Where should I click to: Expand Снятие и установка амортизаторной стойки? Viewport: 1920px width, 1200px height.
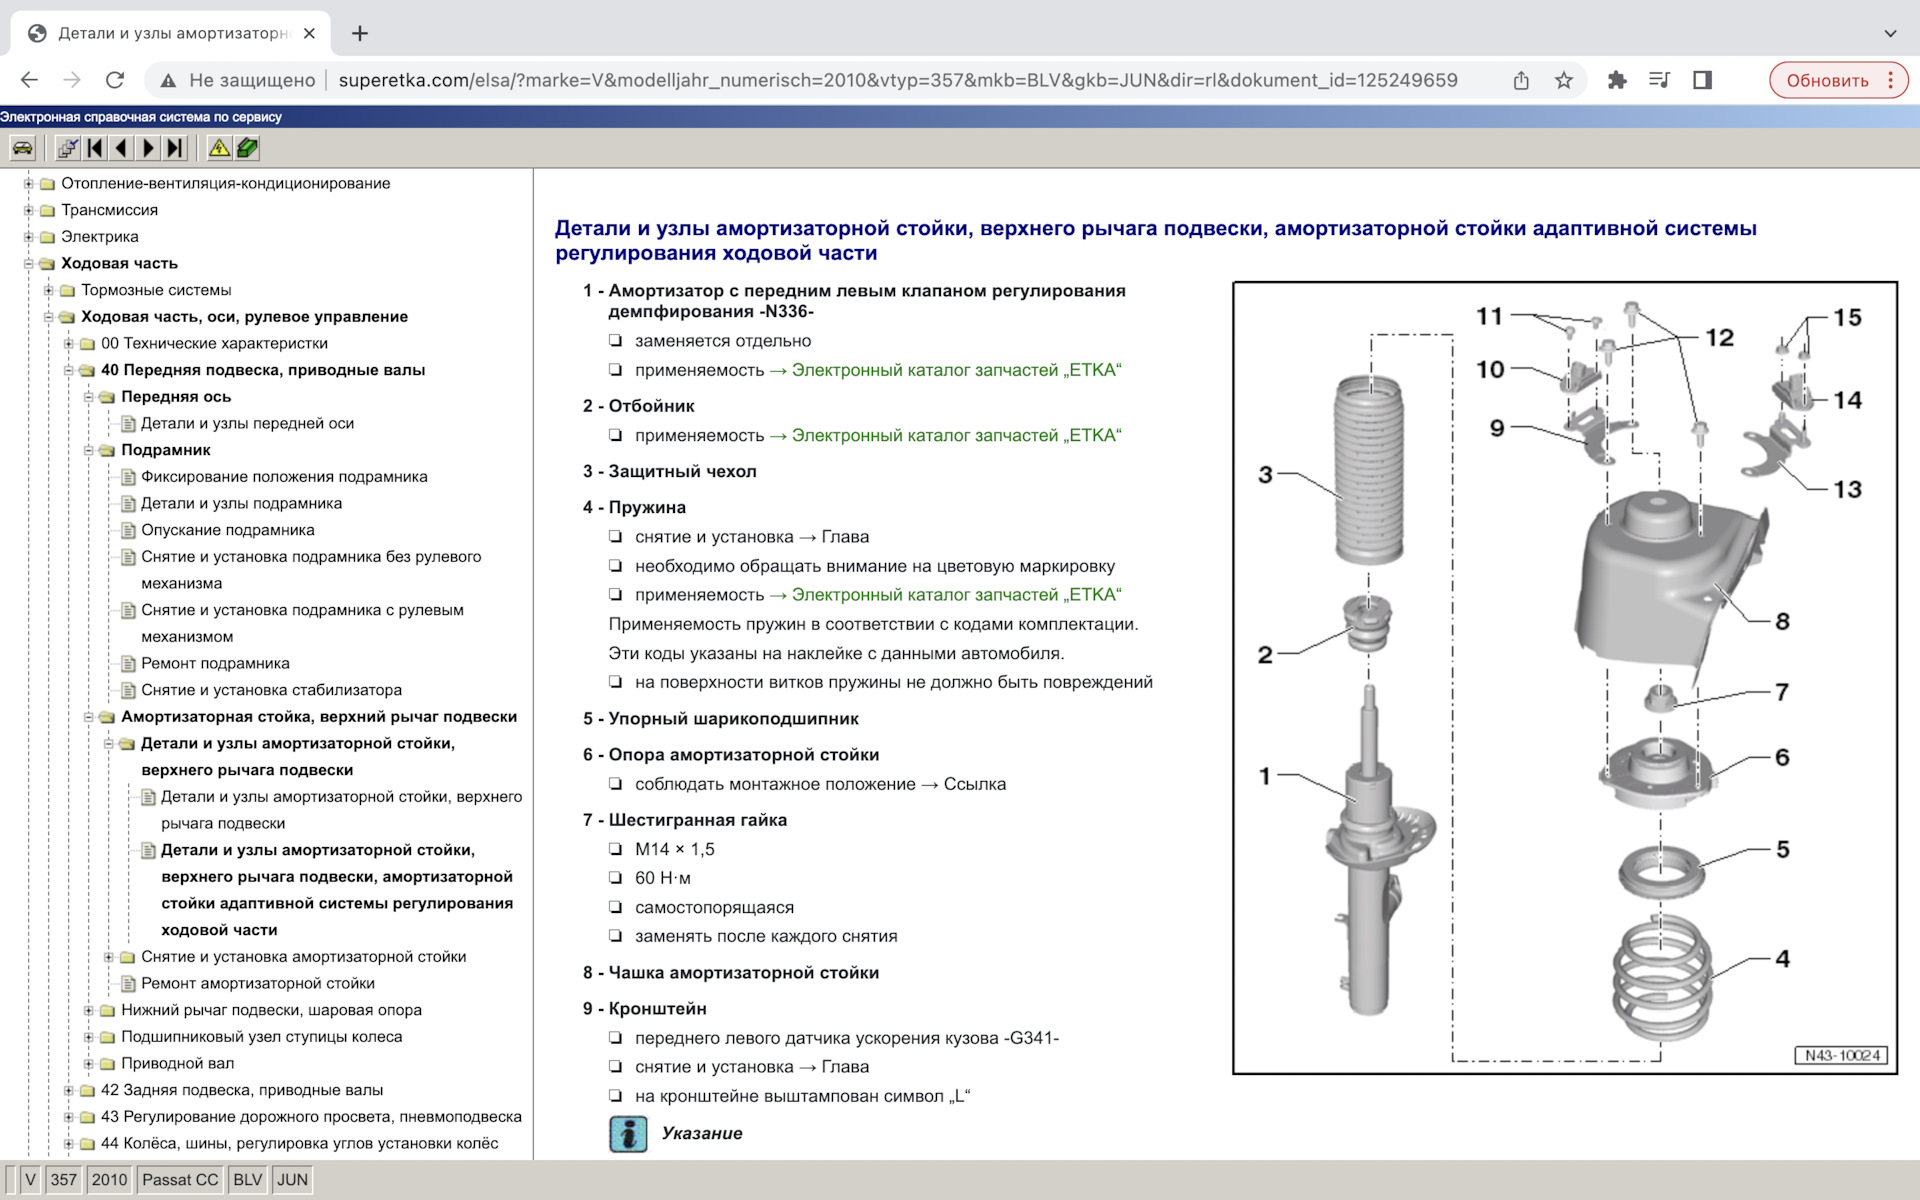(109, 957)
